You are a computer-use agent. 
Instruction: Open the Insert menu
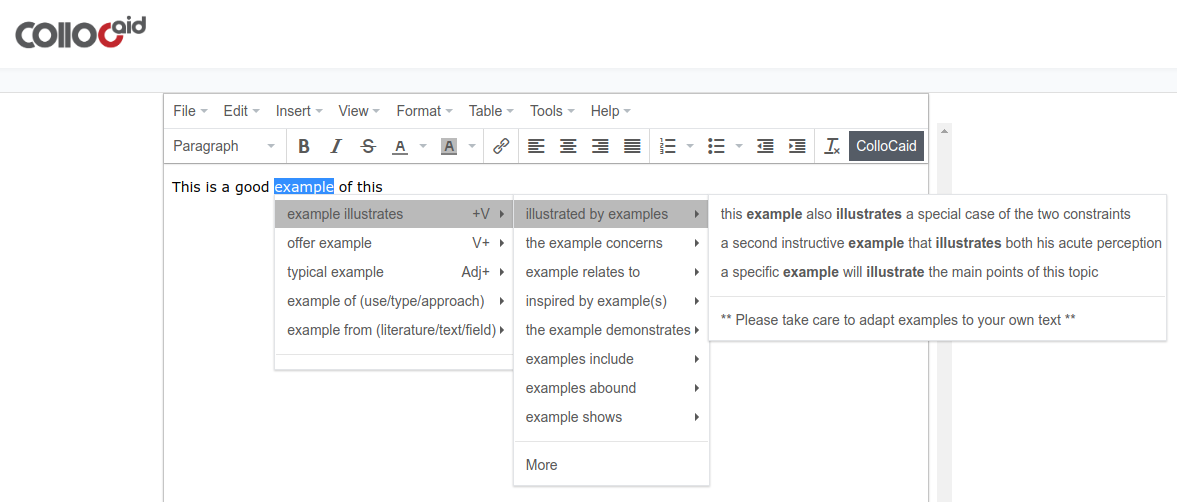point(298,111)
